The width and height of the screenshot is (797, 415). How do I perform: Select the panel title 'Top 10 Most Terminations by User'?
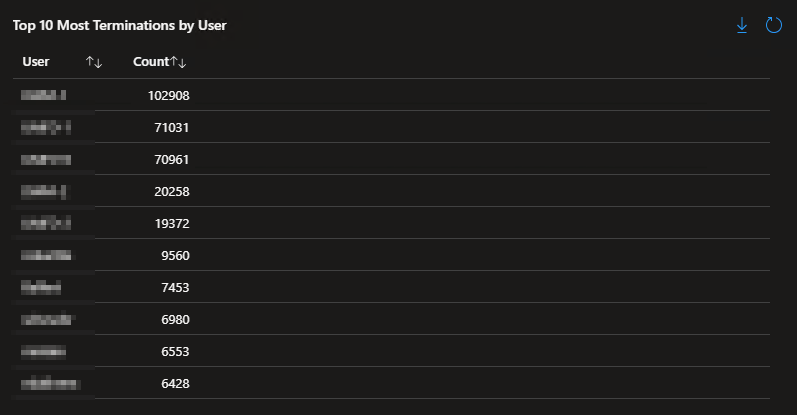coord(119,25)
